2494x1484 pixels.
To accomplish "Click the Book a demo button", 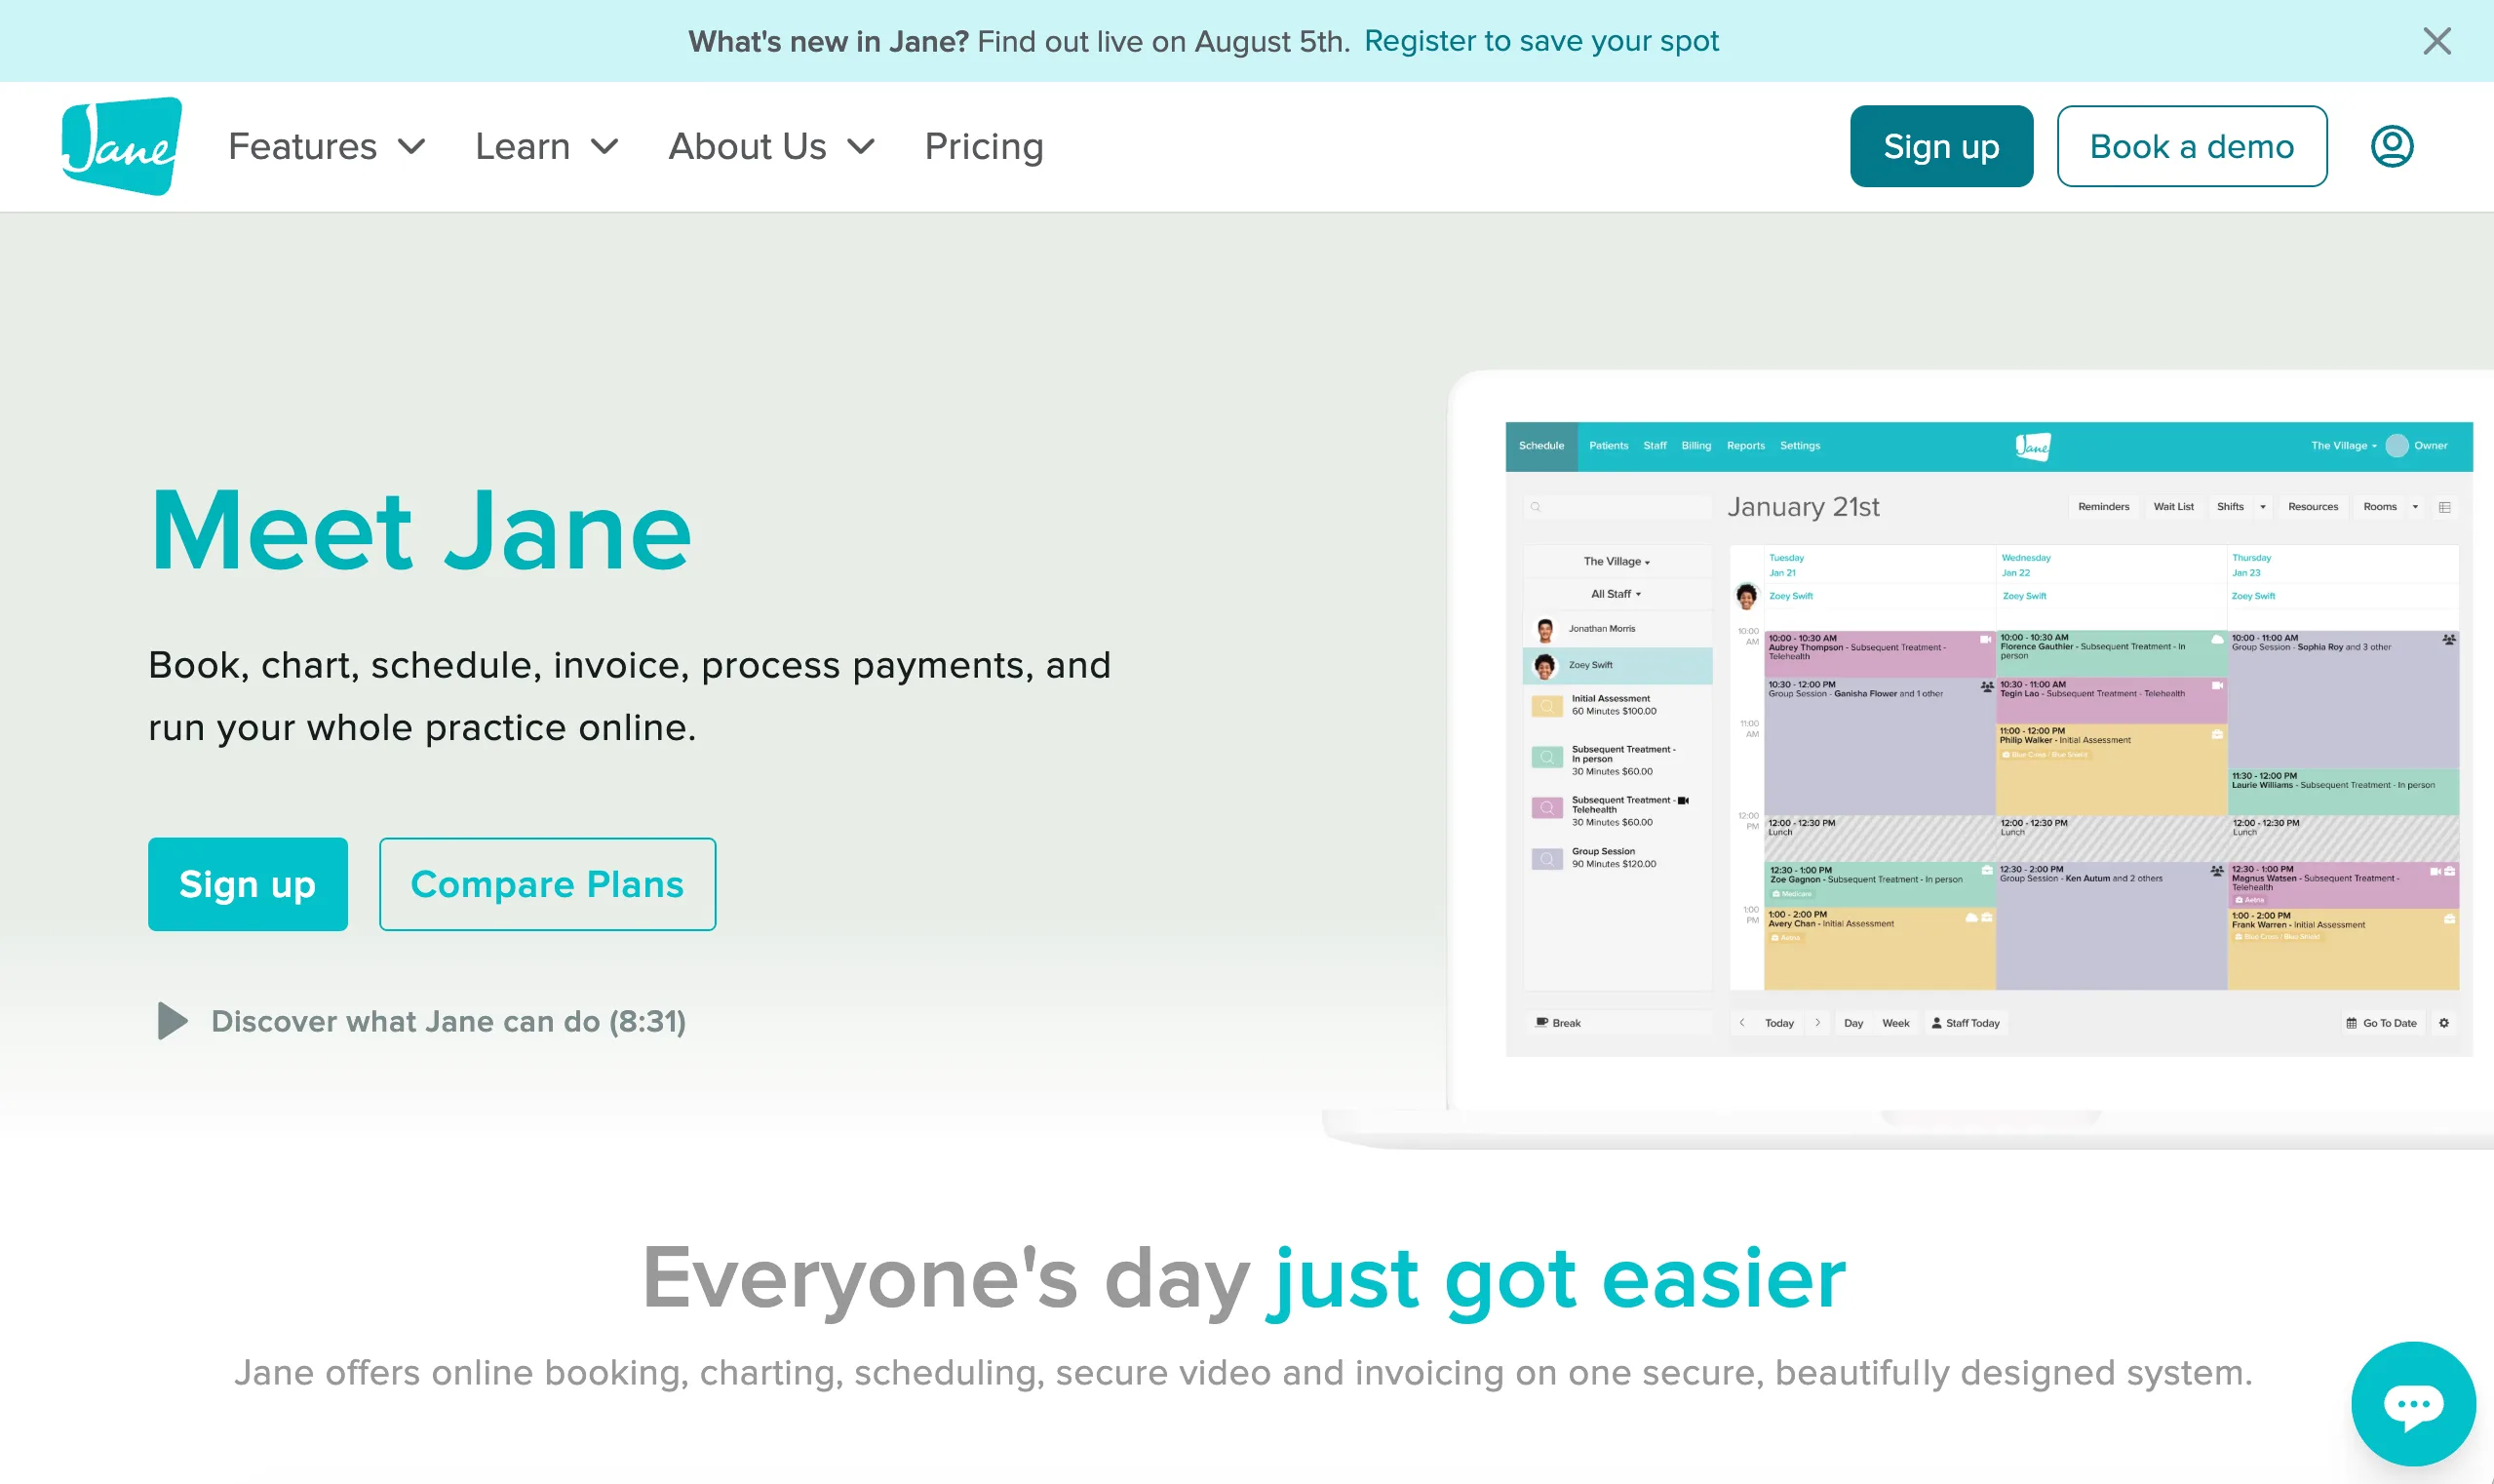I will [2192, 146].
